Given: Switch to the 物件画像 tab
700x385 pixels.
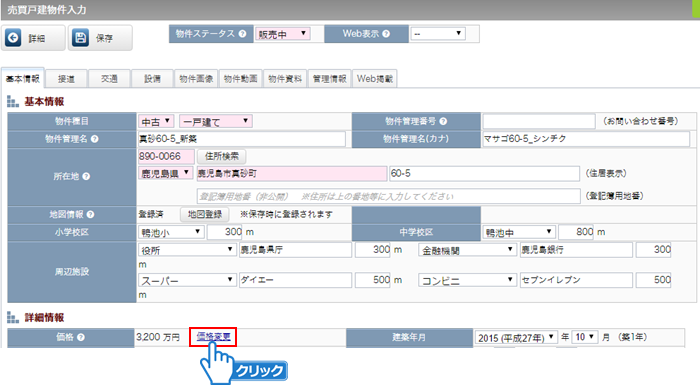Looking at the screenshot, I should pyautogui.click(x=196, y=79).
